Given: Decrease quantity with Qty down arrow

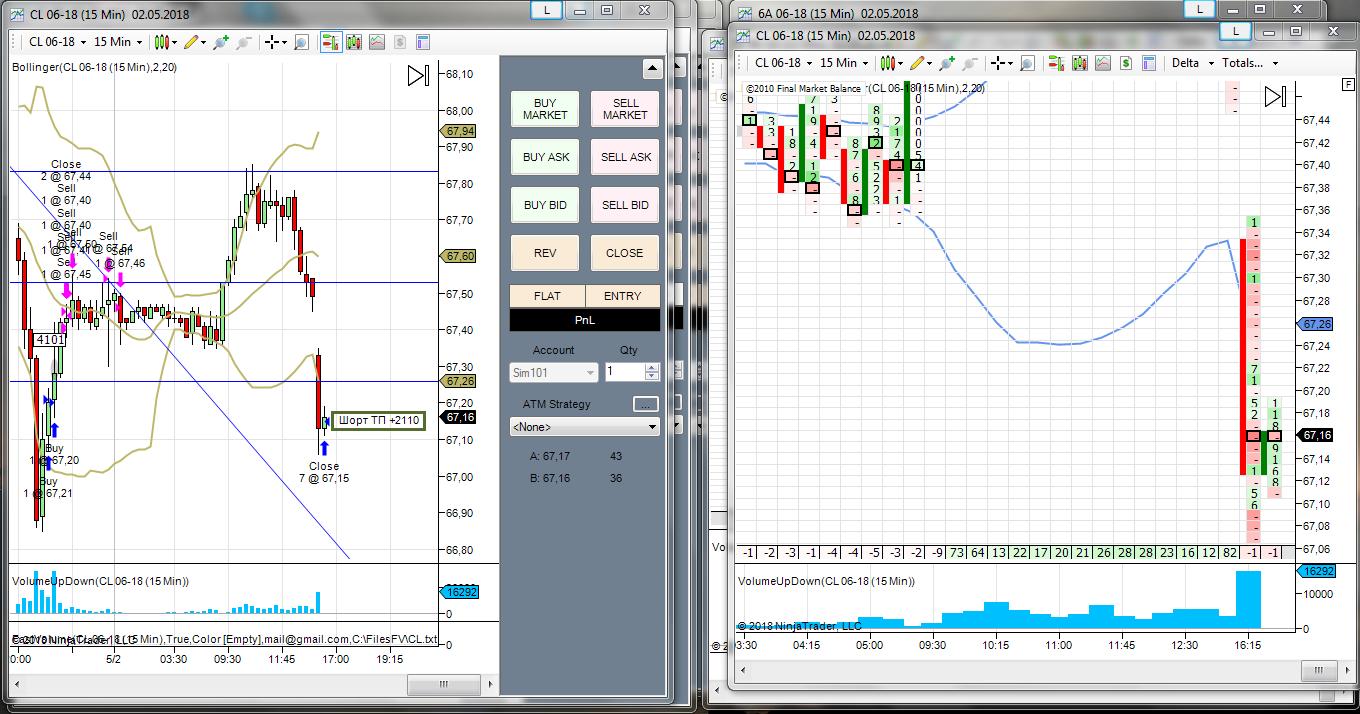Looking at the screenshot, I should coord(652,376).
